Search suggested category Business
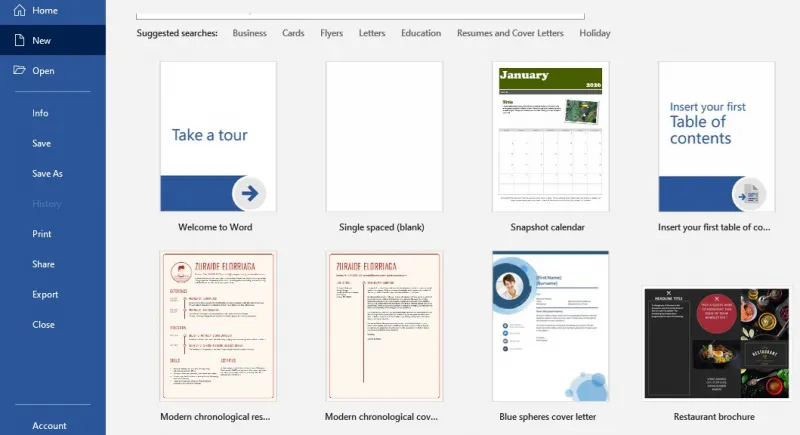The width and height of the screenshot is (800, 435). pos(249,33)
